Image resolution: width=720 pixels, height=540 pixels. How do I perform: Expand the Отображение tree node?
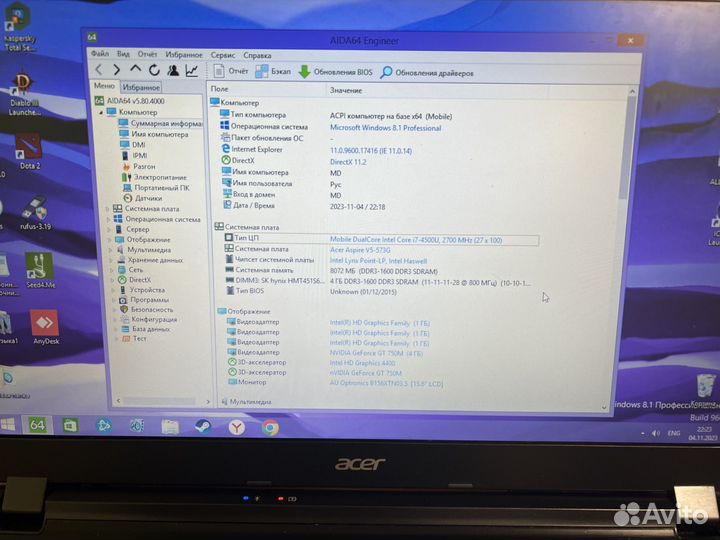110,240
